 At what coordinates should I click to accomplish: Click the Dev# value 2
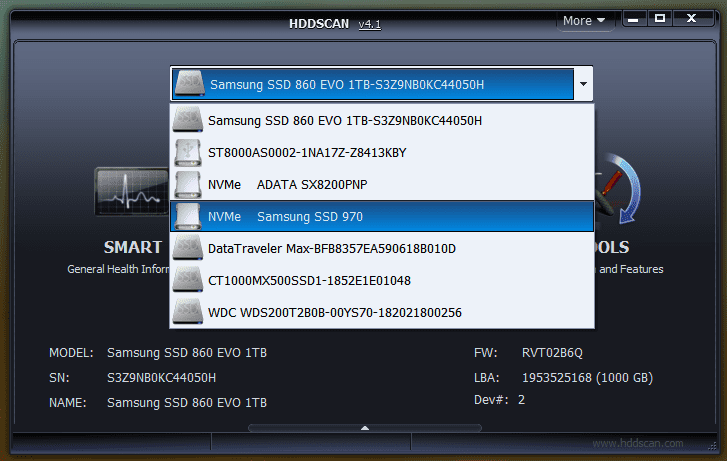pyautogui.click(x=521, y=400)
